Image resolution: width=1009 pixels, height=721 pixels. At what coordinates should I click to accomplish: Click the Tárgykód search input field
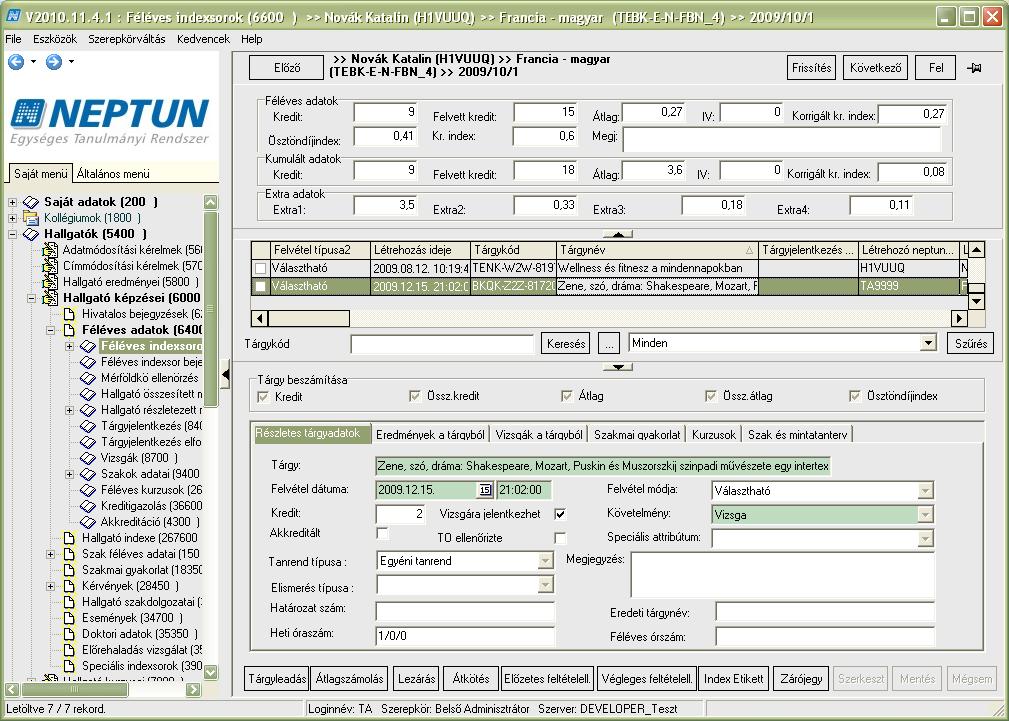[442, 344]
